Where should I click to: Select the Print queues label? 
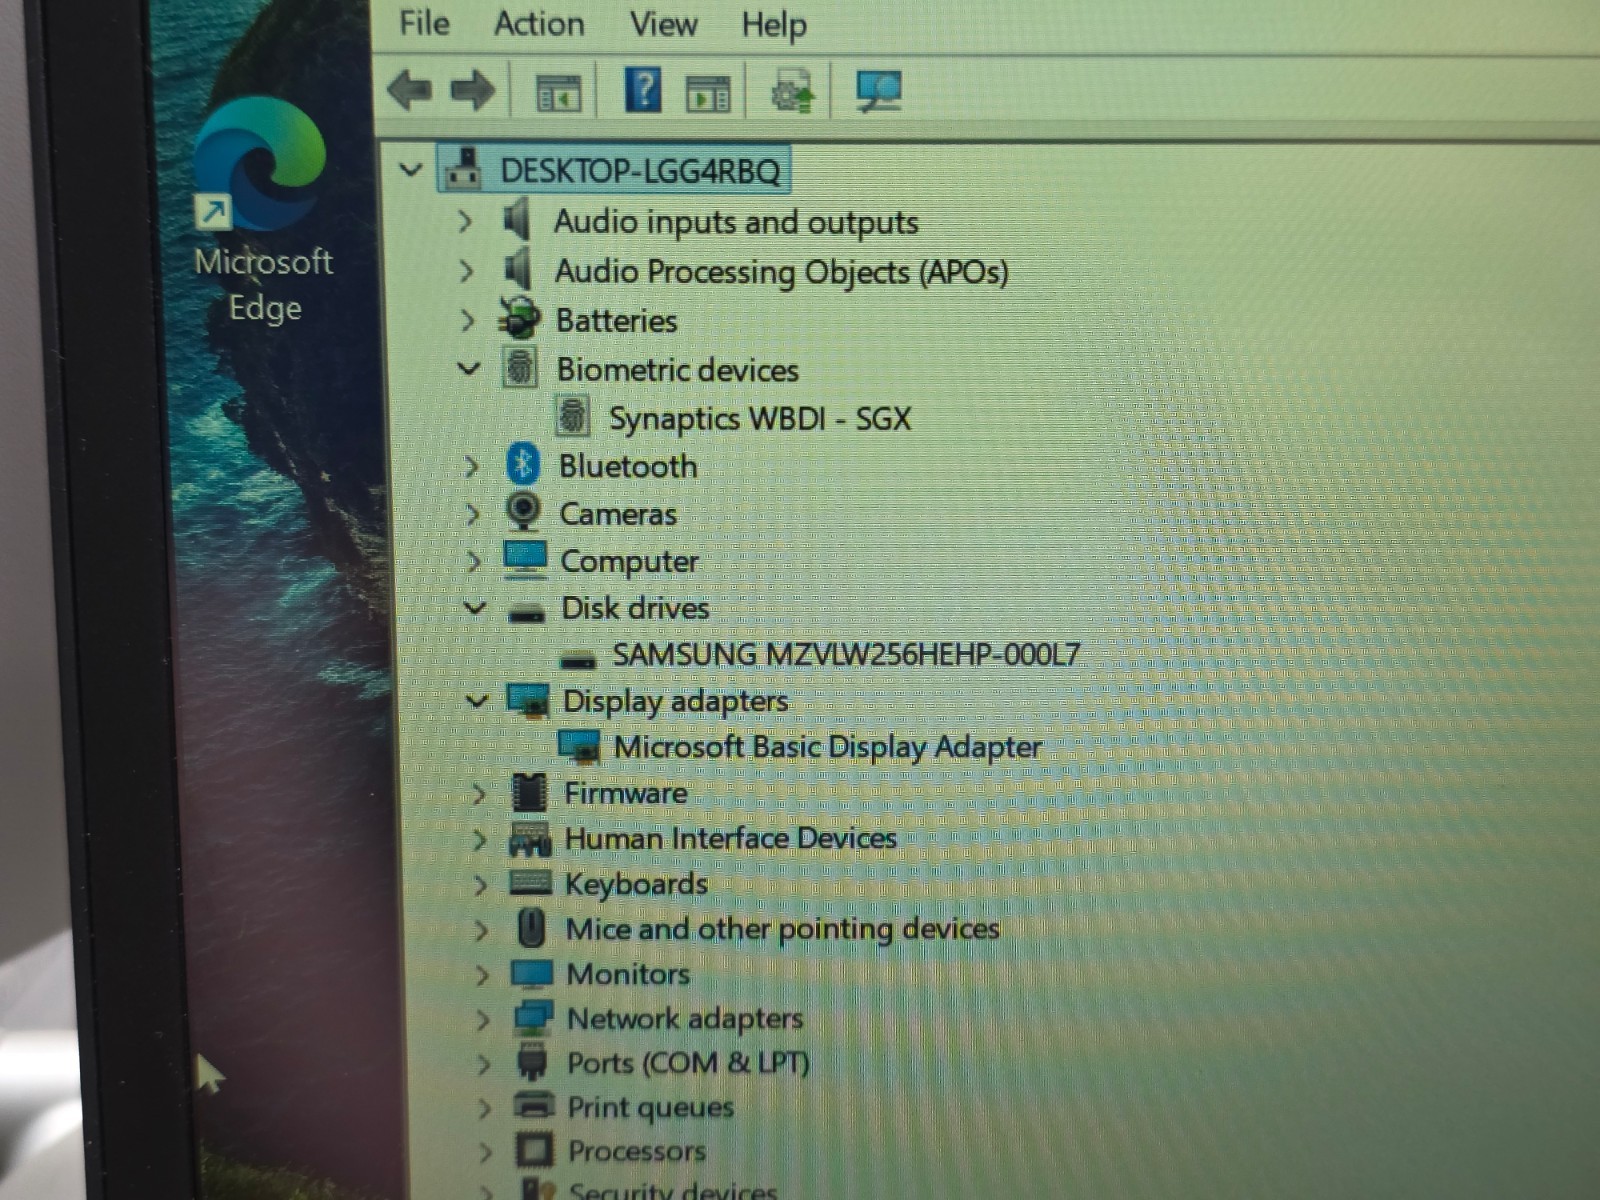(x=651, y=1107)
